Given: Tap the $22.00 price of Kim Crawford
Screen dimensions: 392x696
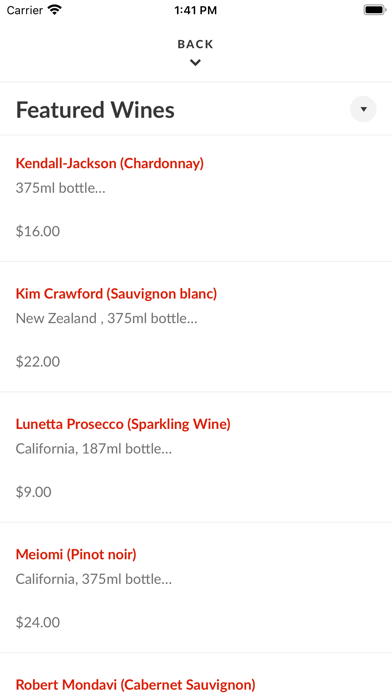Looking at the screenshot, I should [38, 362].
